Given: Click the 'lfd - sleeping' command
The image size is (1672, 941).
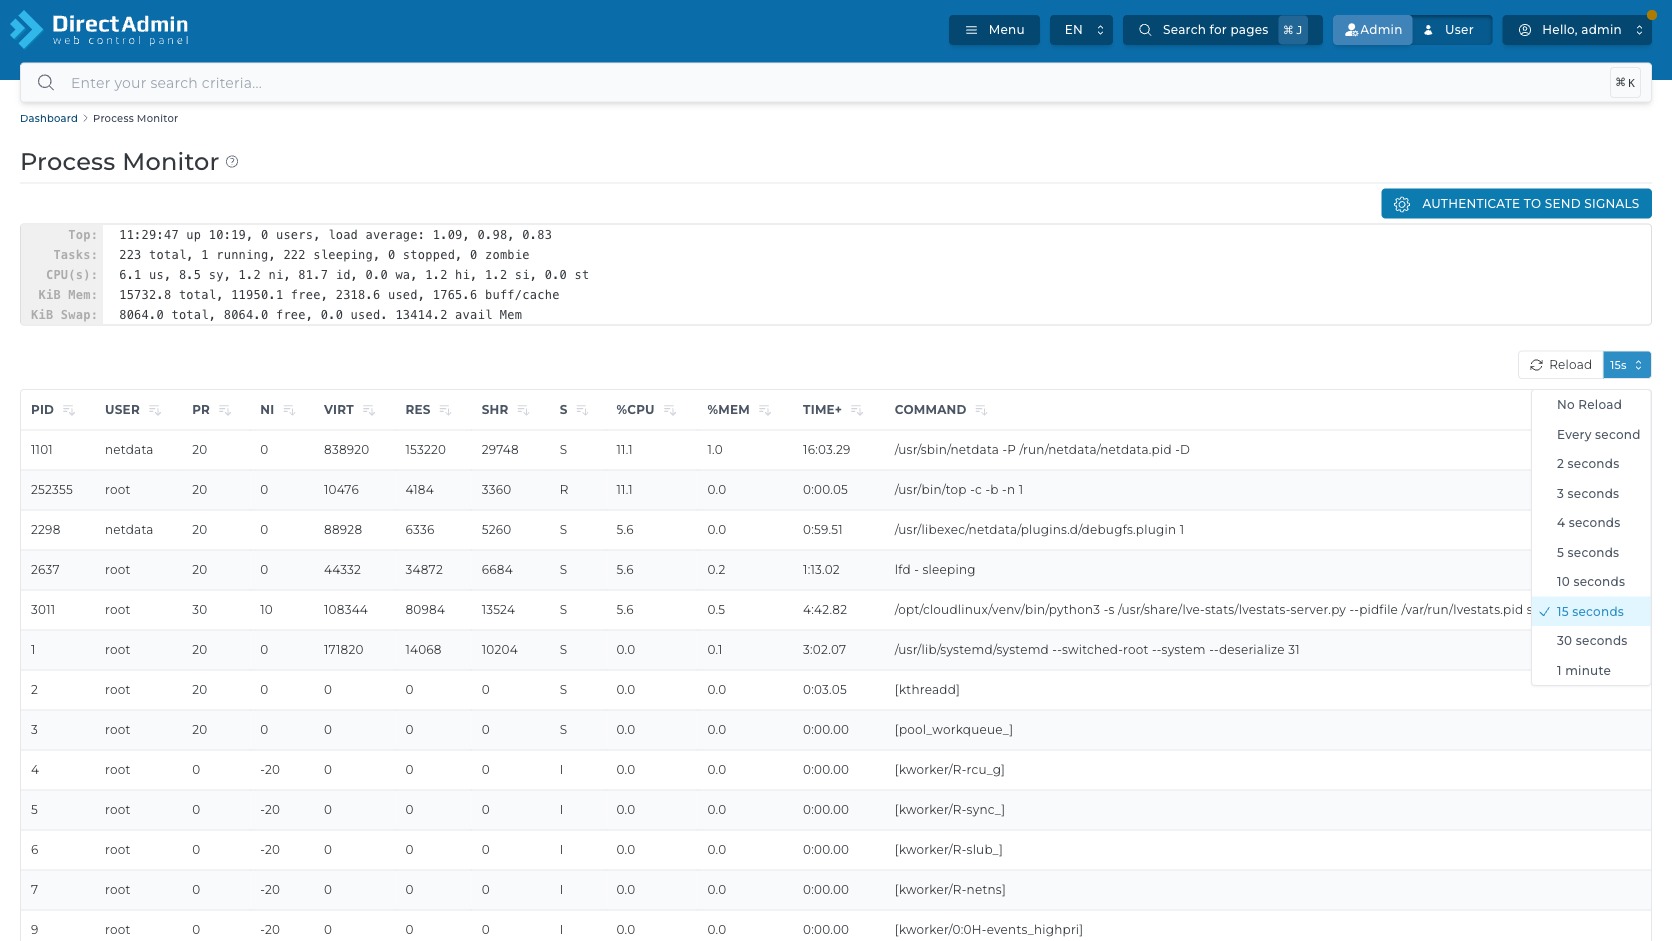Looking at the screenshot, I should click(x=934, y=570).
